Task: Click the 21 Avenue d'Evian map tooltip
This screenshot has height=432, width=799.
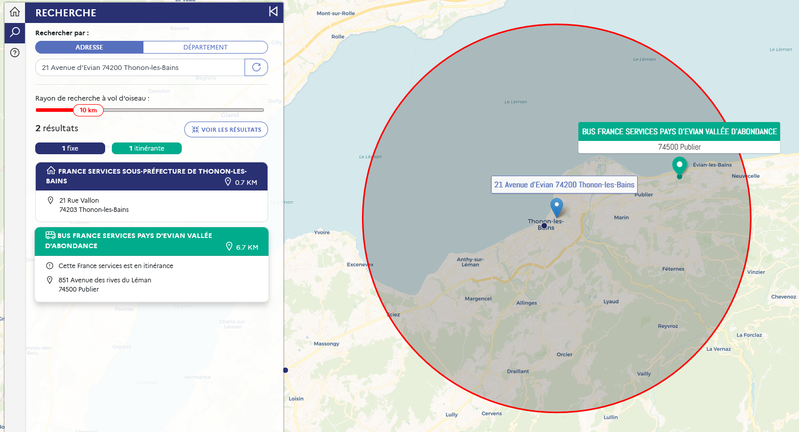Action: pos(565,184)
